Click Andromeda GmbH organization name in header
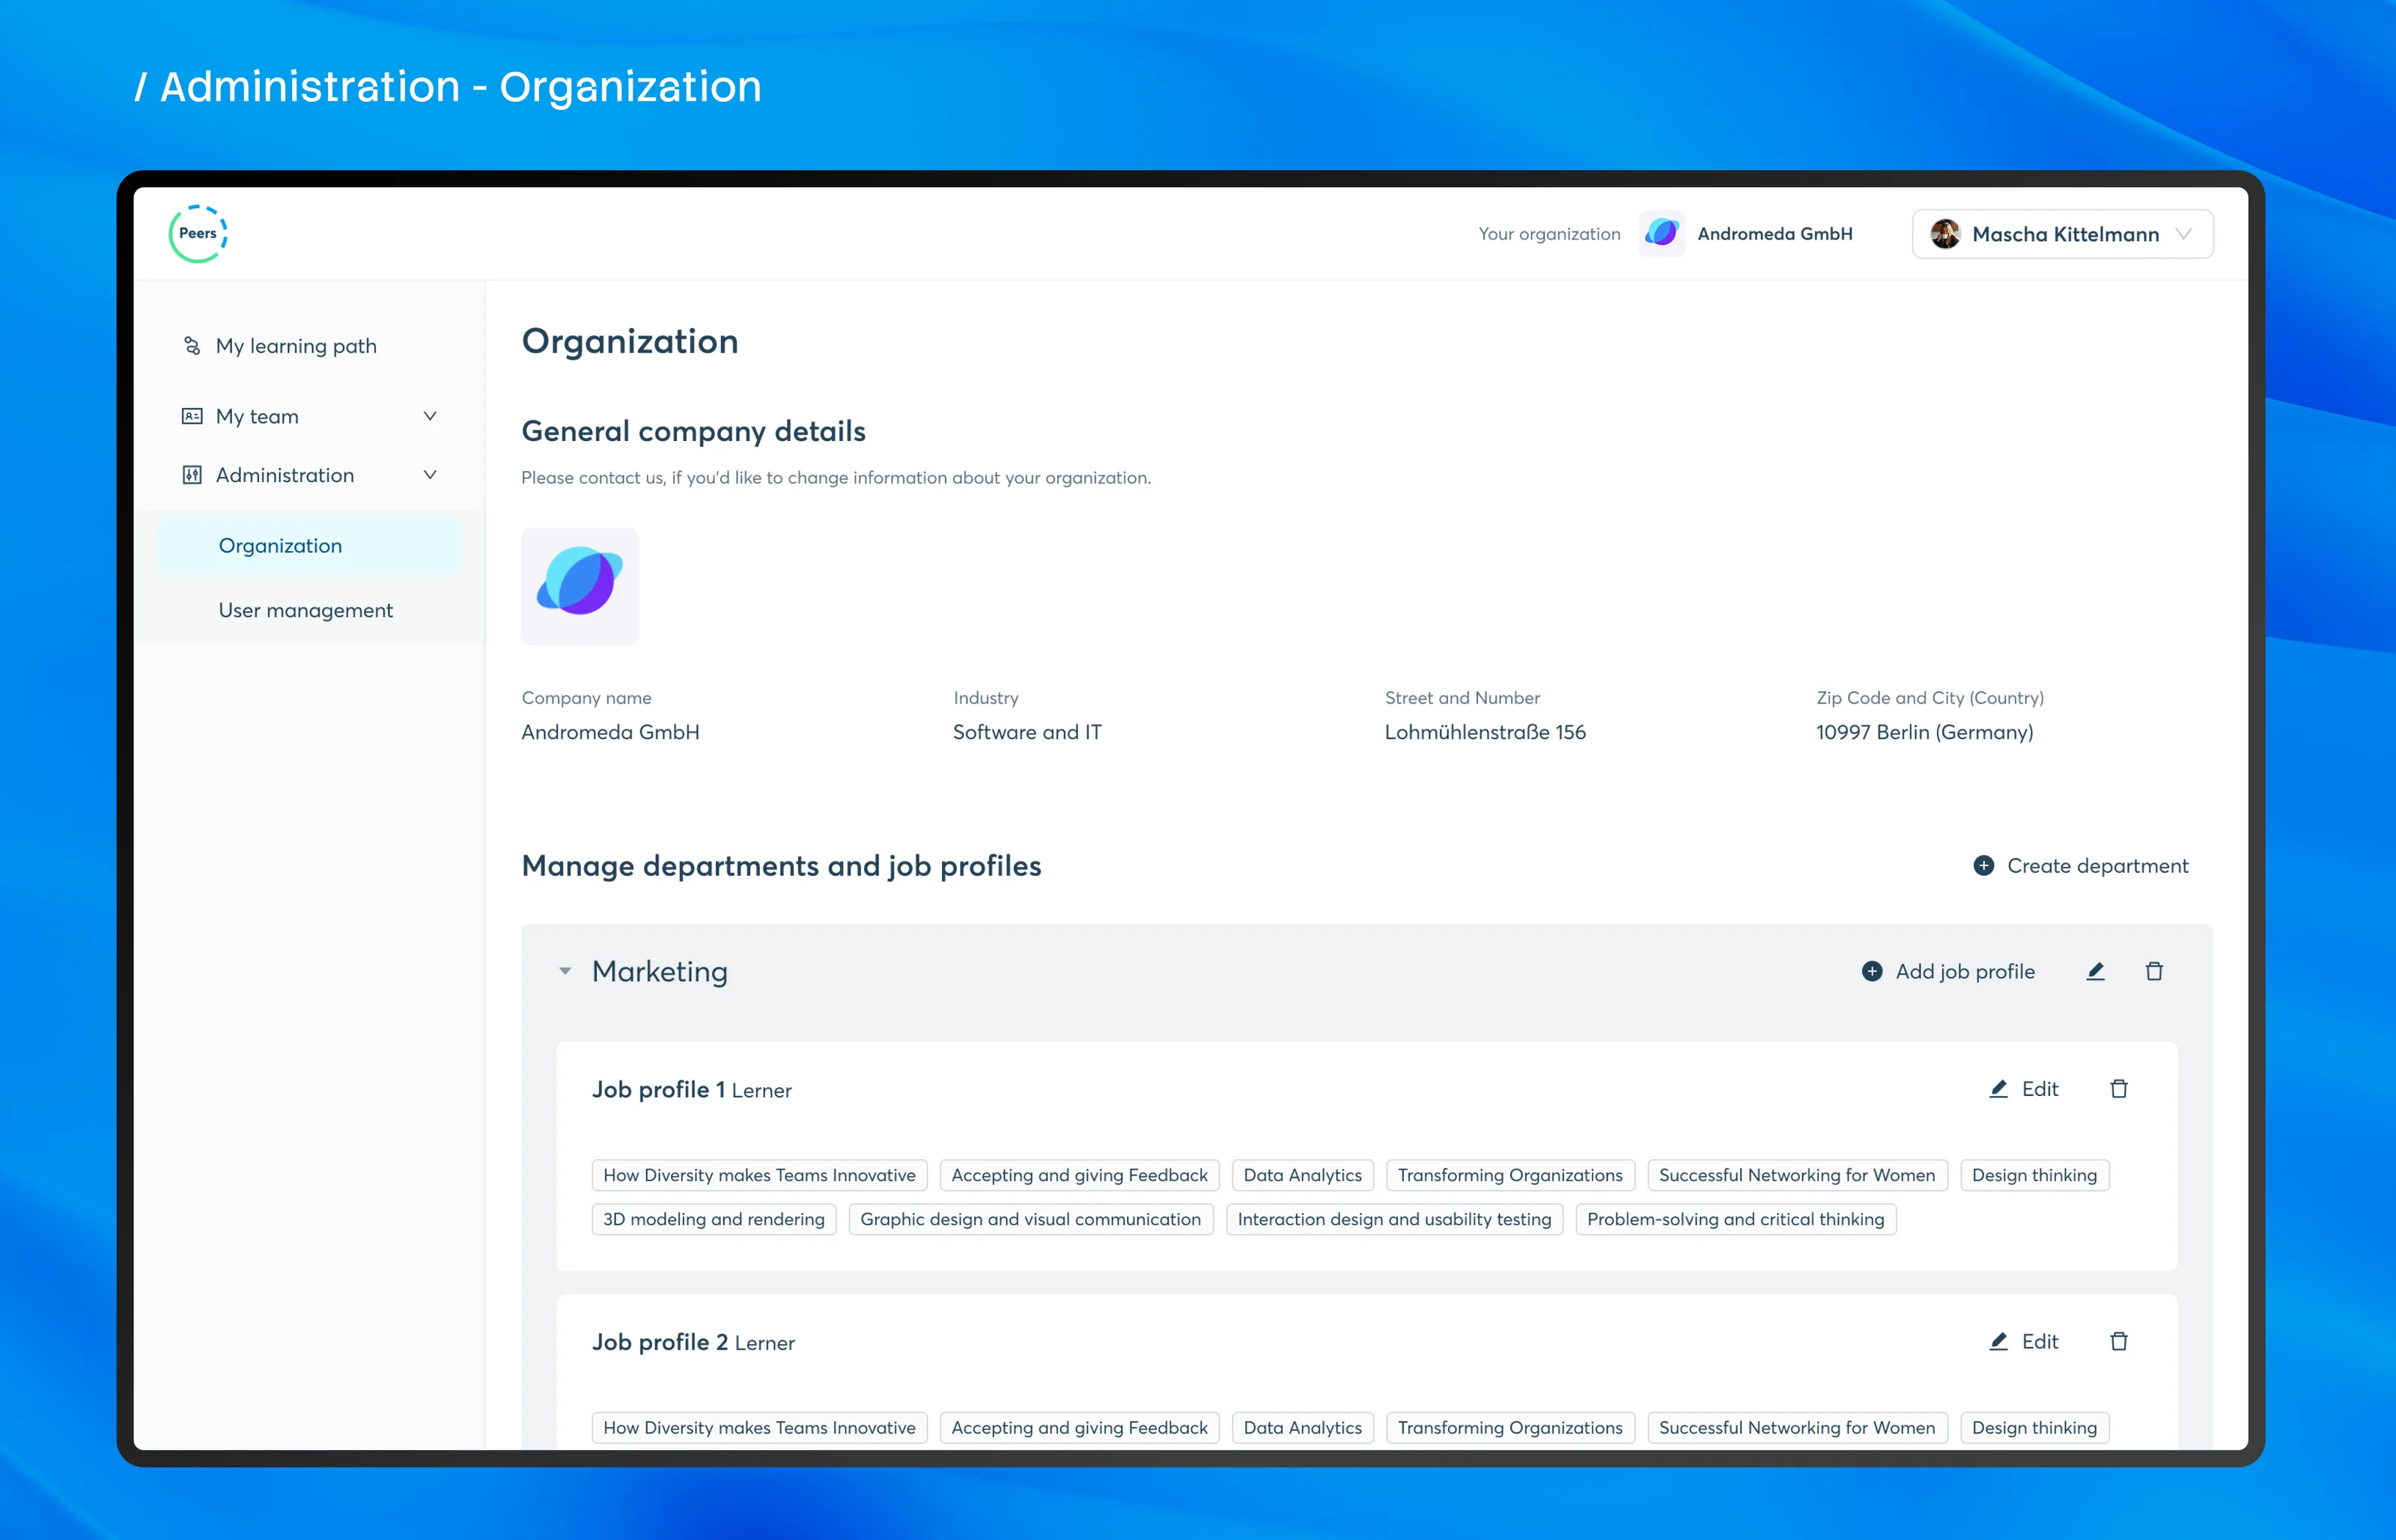2396x1540 pixels. click(1775, 234)
